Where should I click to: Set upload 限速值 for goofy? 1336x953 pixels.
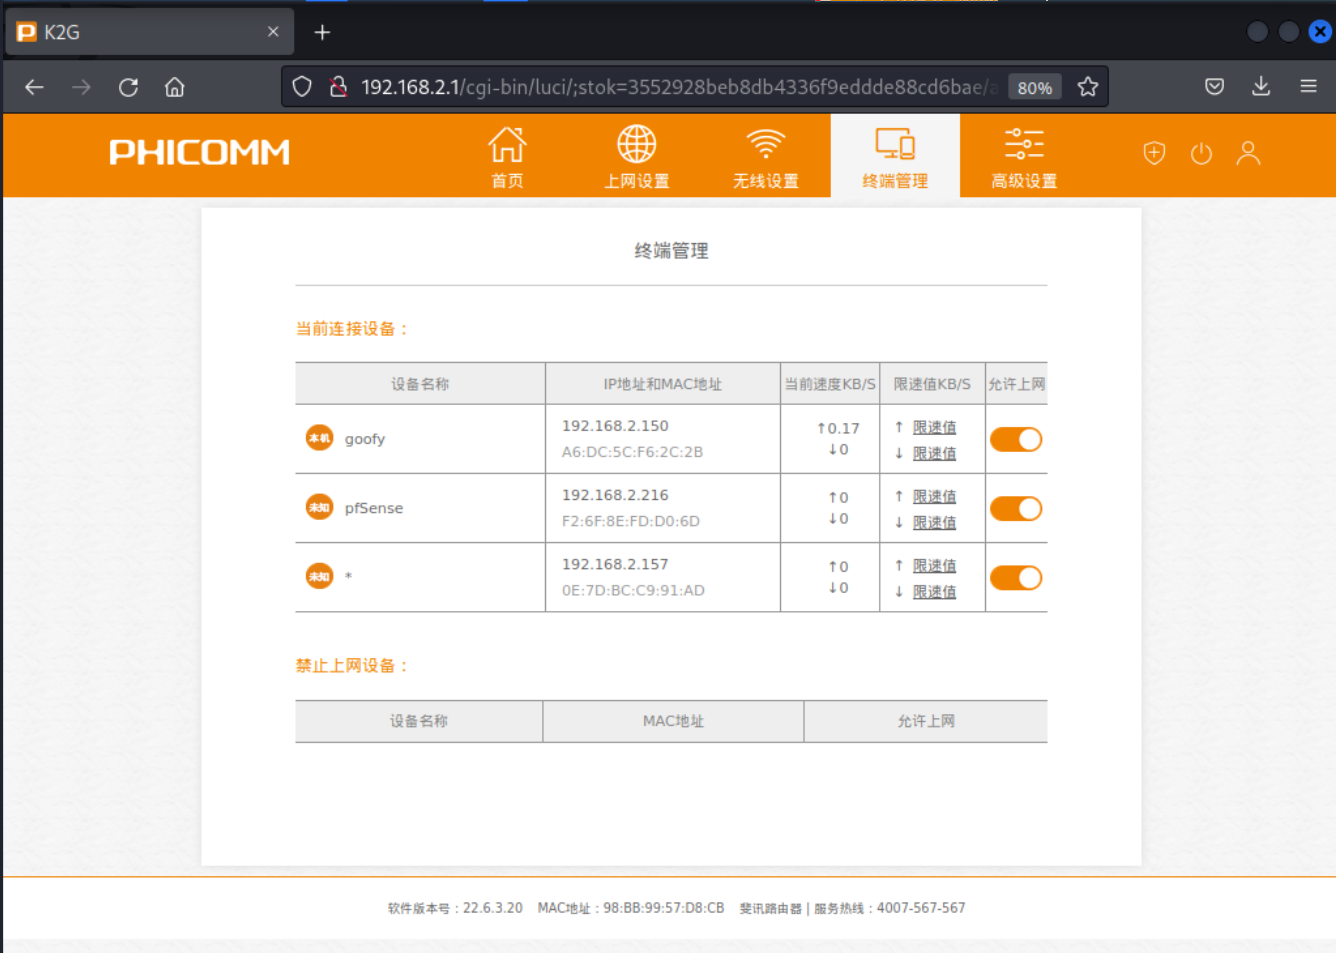pyautogui.click(x=934, y=427)
